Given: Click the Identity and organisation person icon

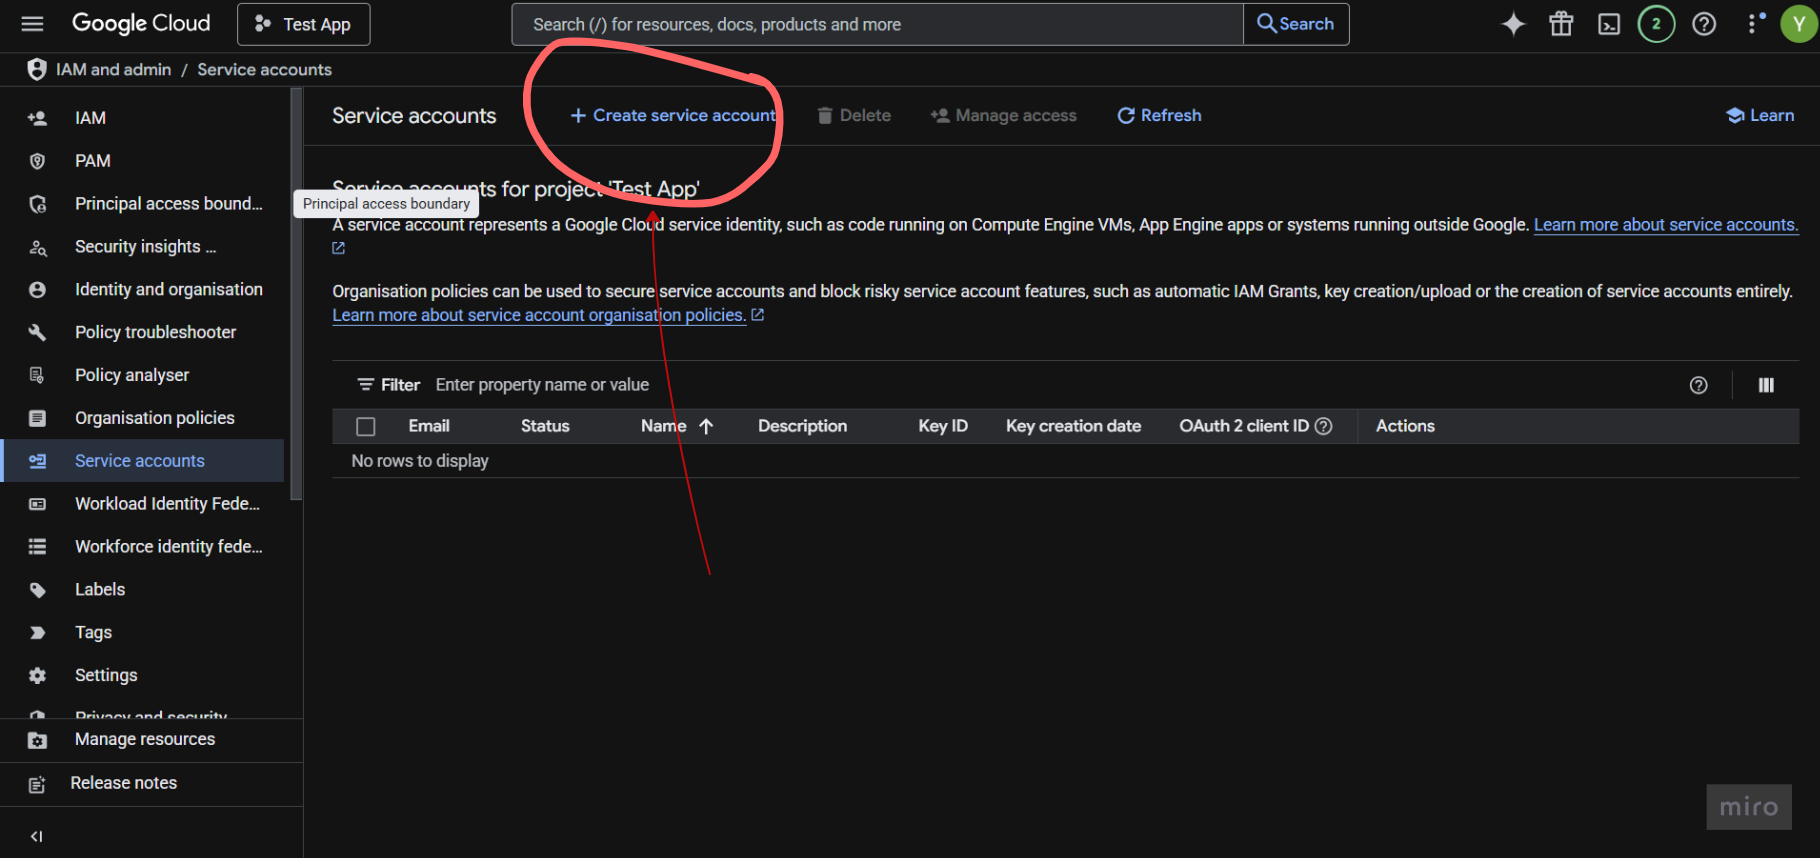Looking at the screenshot, I should click(x=37, y=290).
